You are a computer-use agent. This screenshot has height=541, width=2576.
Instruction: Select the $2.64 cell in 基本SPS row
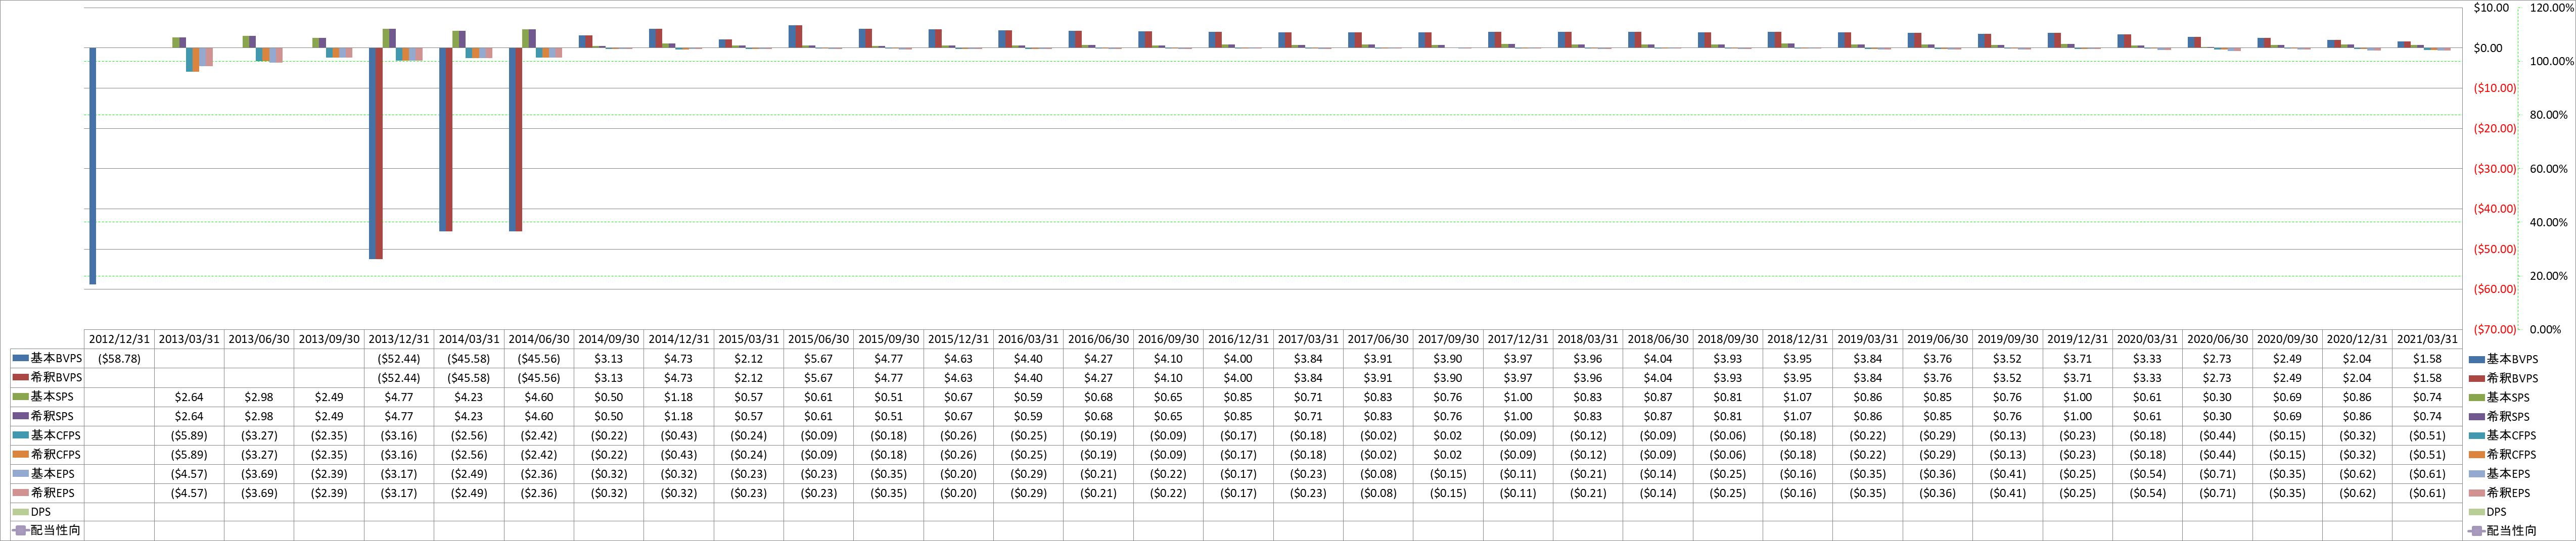click(189, 397)
